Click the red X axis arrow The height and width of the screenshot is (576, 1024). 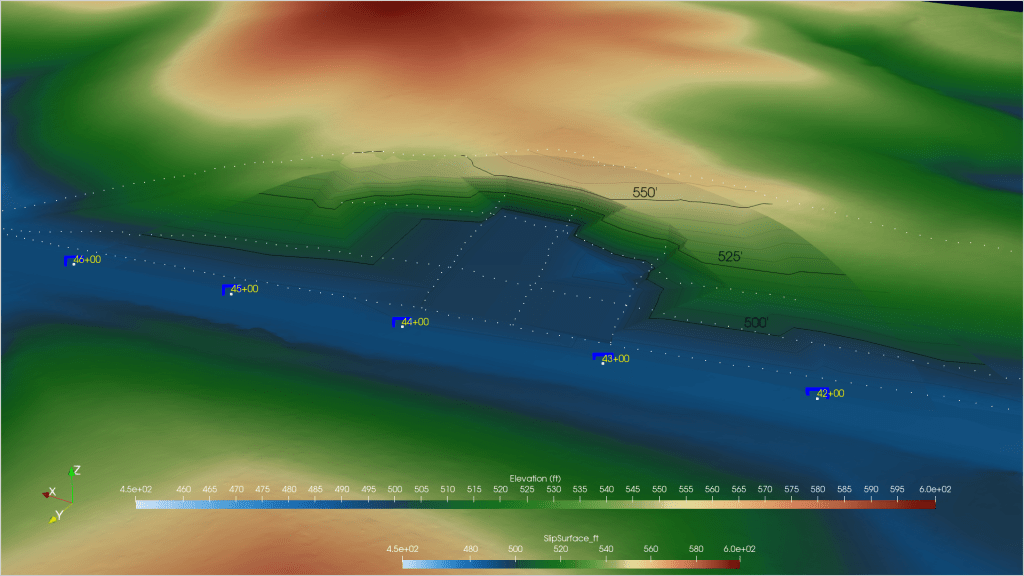(47, 493)
